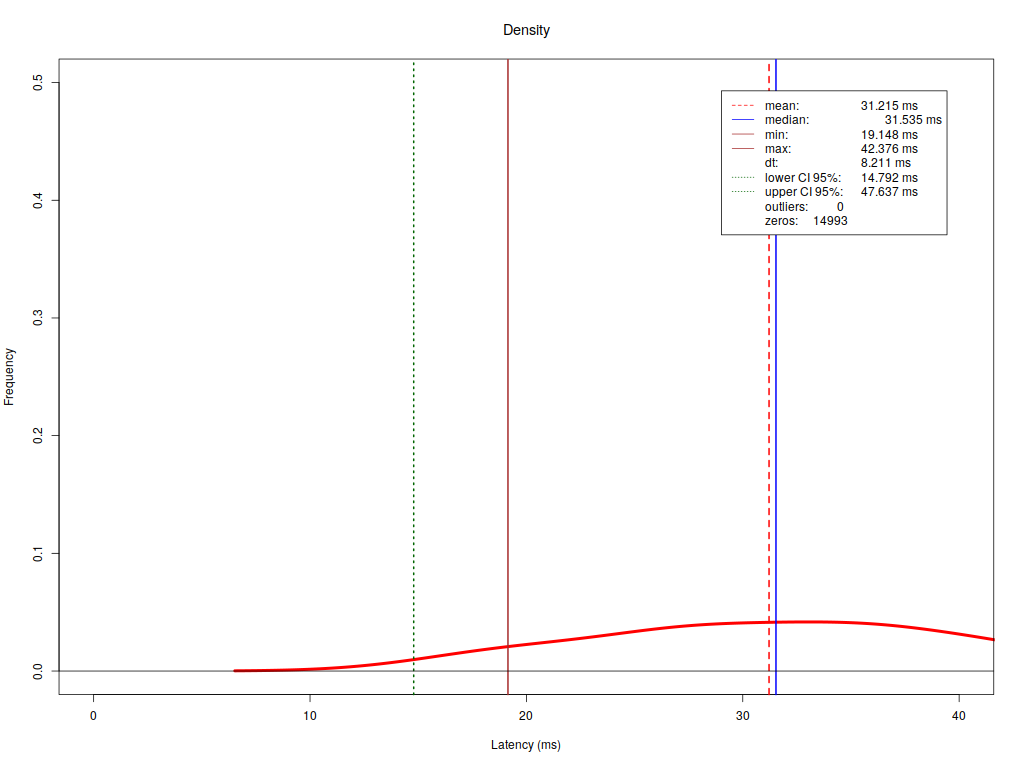Viewport: 1024px width, 768px height.
Task: Click the blue median legend line
Action: [743, 120]
